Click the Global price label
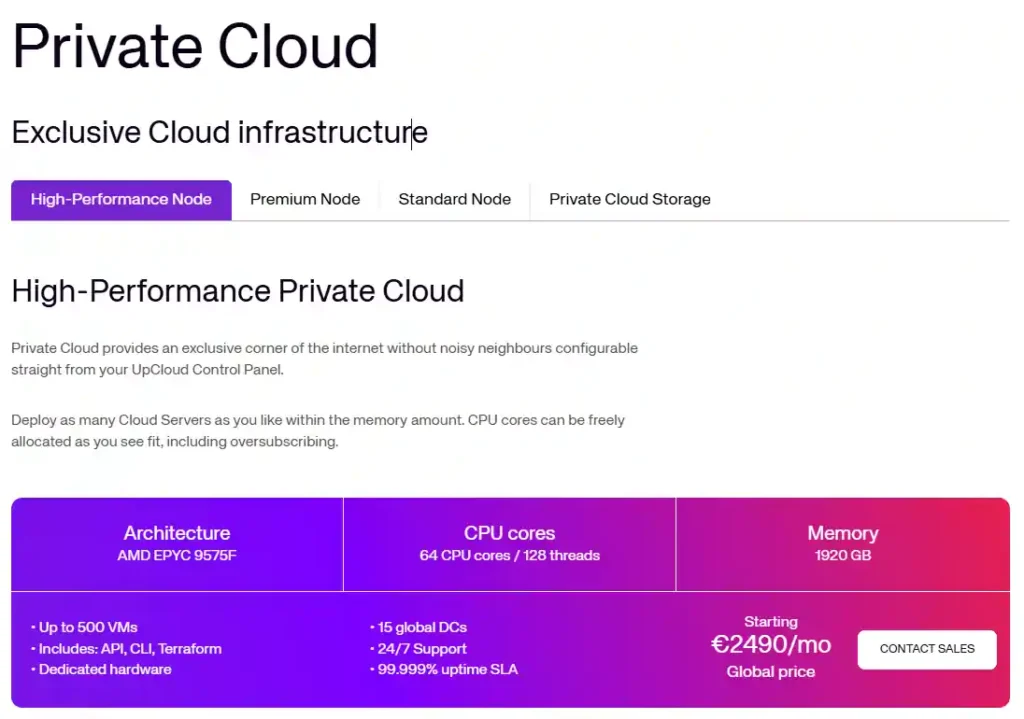This screenshot has width=1024, height=719. 771,672
